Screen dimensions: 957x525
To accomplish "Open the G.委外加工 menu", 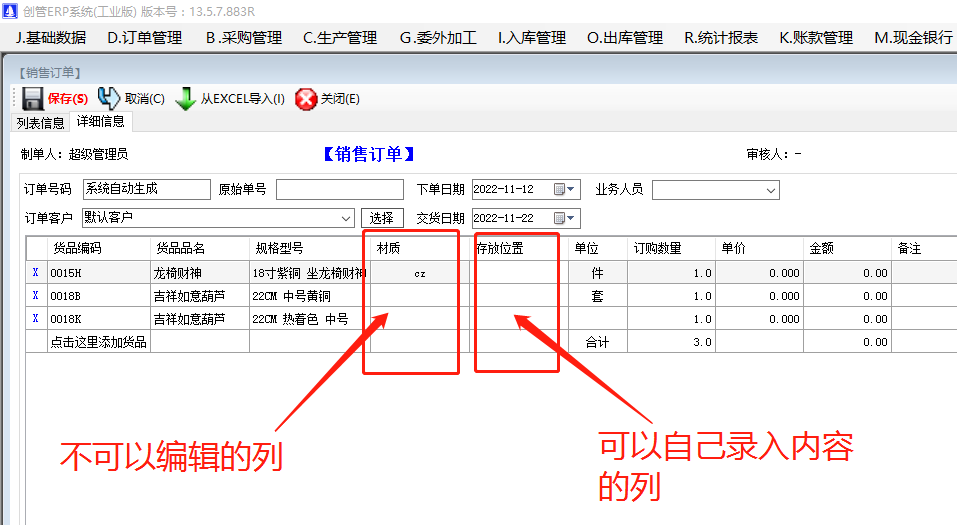I will (x=438, y=38).
